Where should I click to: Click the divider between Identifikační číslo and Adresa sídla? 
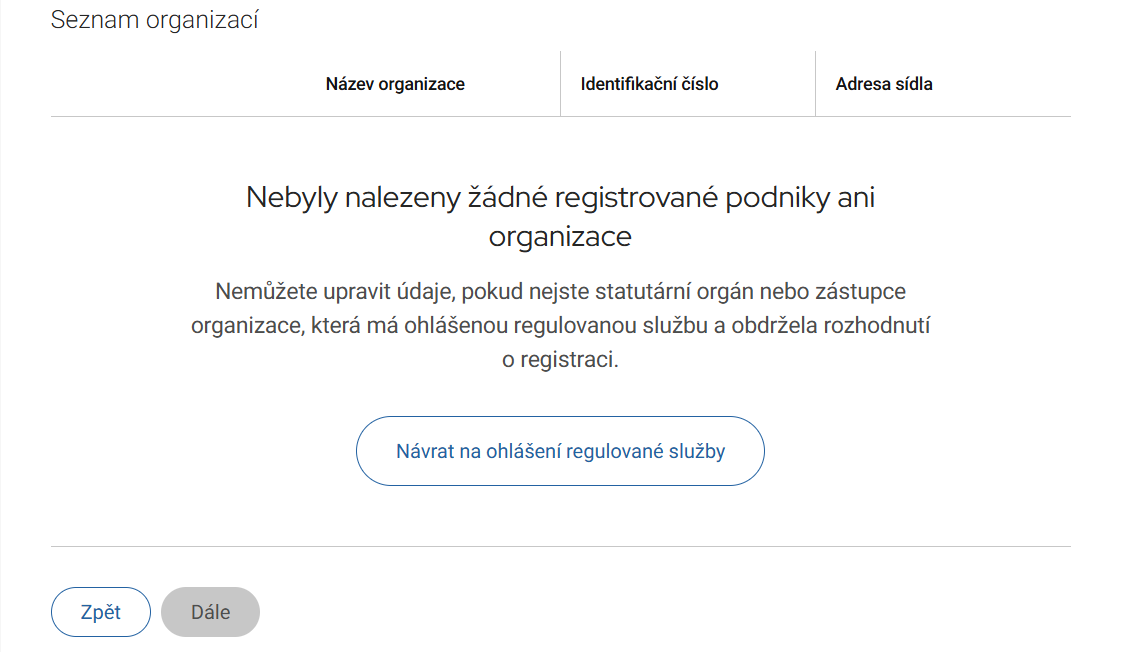(815, 84)
